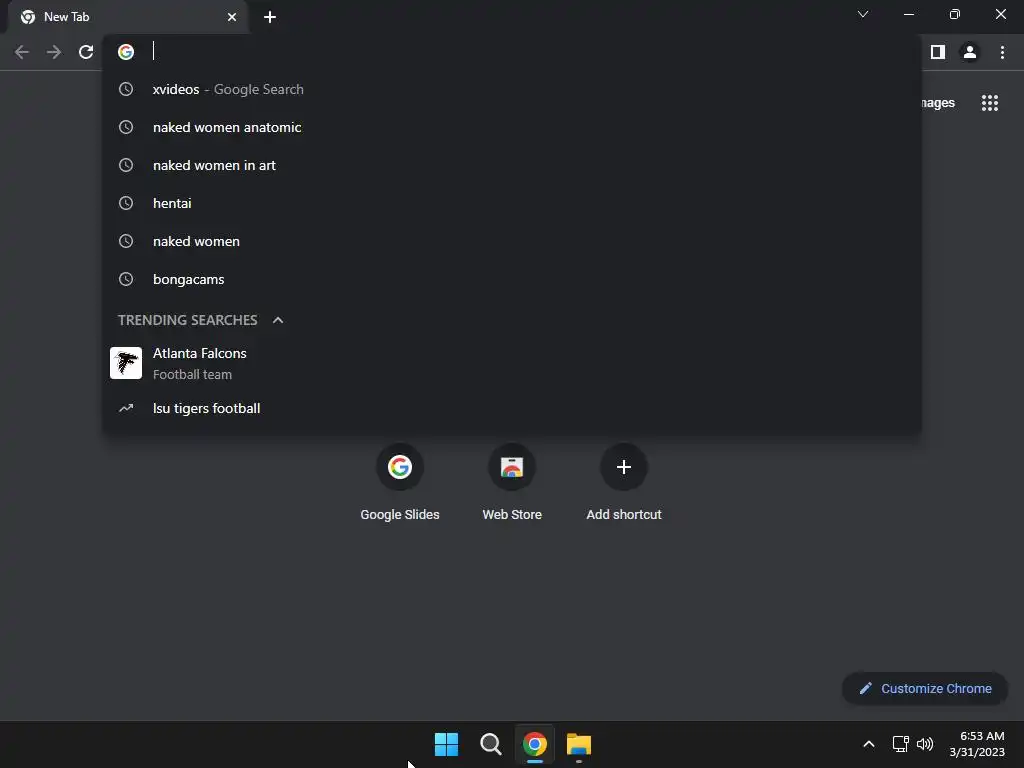Click Football team subtitle text
This screenshot has height=768, width=1024.
193,375
